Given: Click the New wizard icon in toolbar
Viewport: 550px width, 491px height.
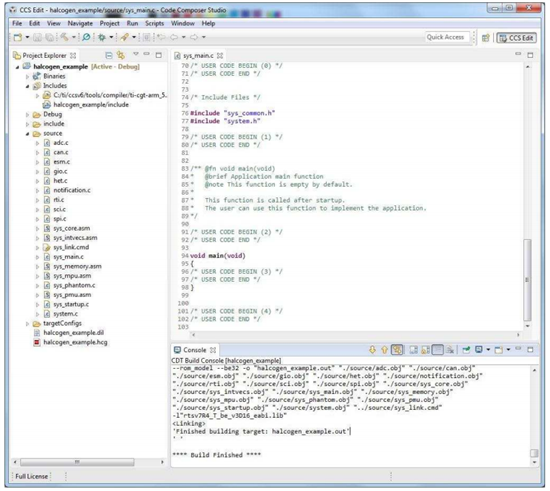Looking at the screenshot, I should tap(18, 37).
